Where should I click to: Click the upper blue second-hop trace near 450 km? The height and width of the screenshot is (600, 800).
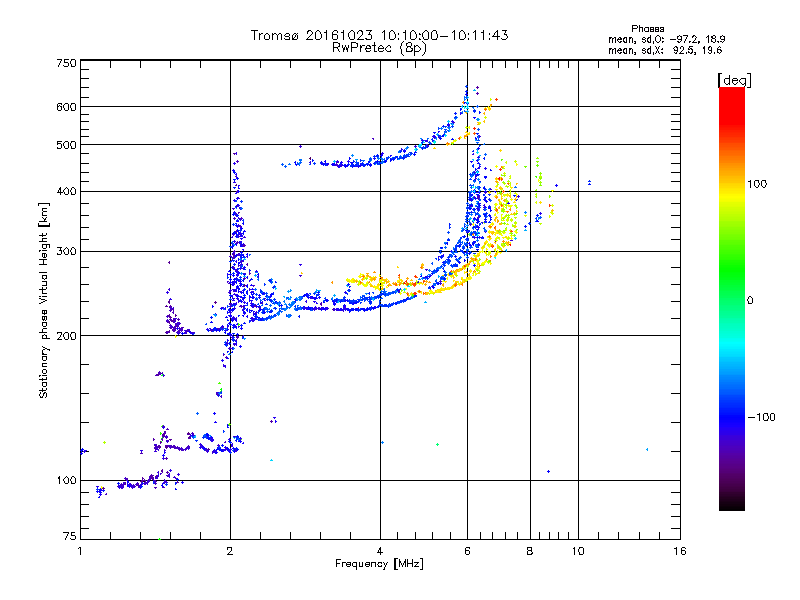click(x=352, y=162)
